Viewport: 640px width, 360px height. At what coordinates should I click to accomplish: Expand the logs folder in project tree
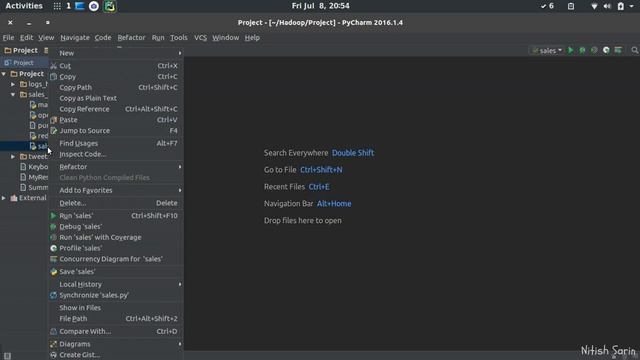pos(13,84)
